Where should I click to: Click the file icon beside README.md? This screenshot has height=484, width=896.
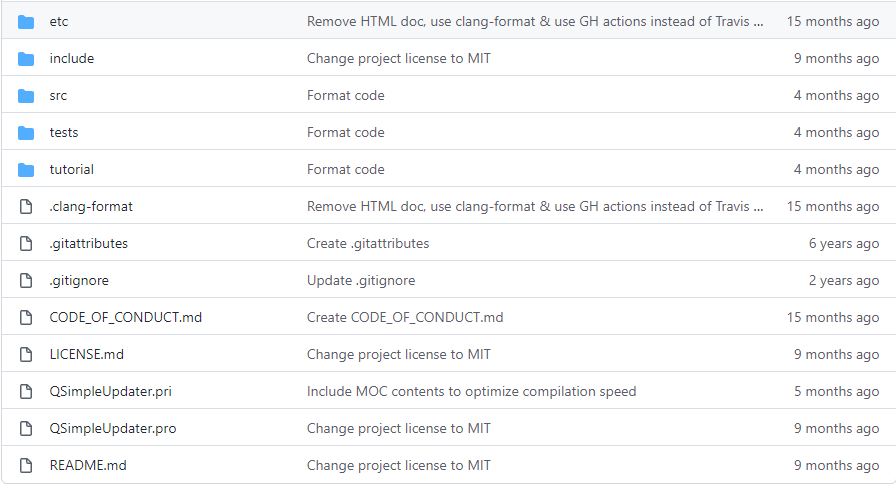click(26, 465)
